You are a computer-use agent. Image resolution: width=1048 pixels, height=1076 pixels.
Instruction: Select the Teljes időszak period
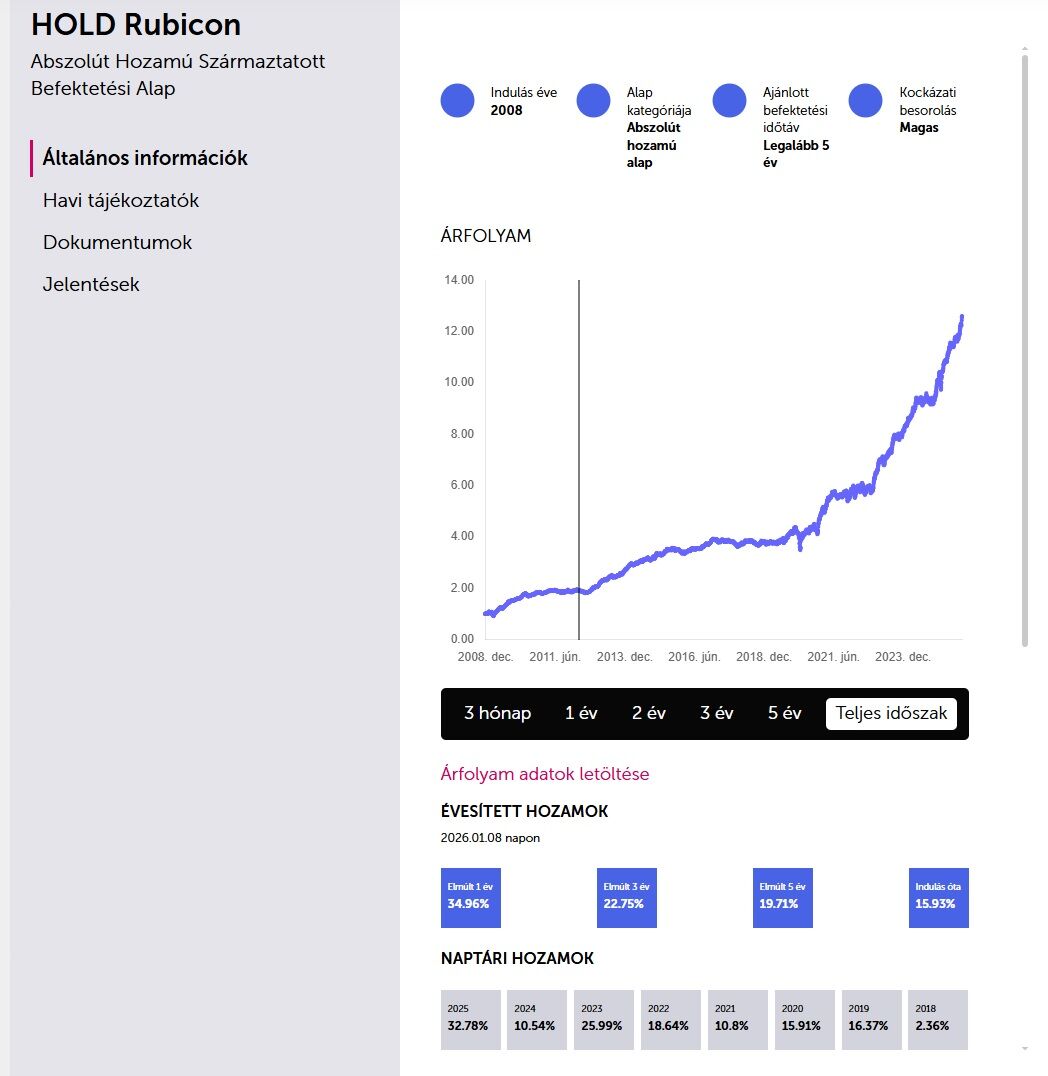point(891,714)
